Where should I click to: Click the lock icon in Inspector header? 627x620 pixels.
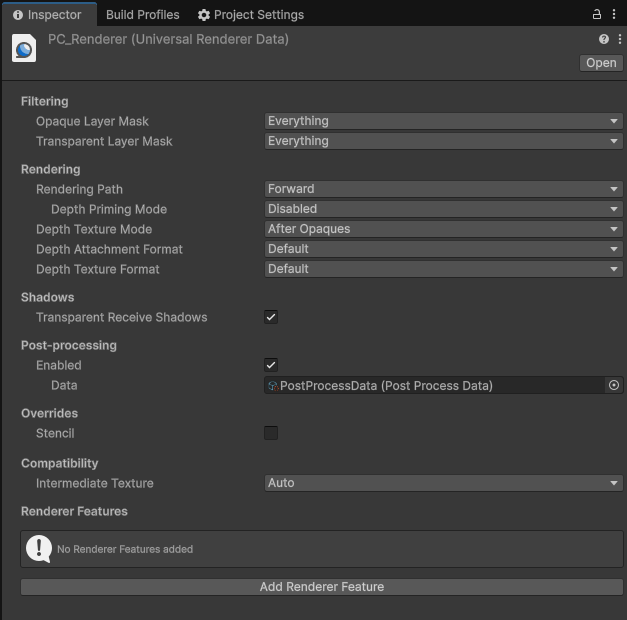pyautogui.click(x=597, y=14)
